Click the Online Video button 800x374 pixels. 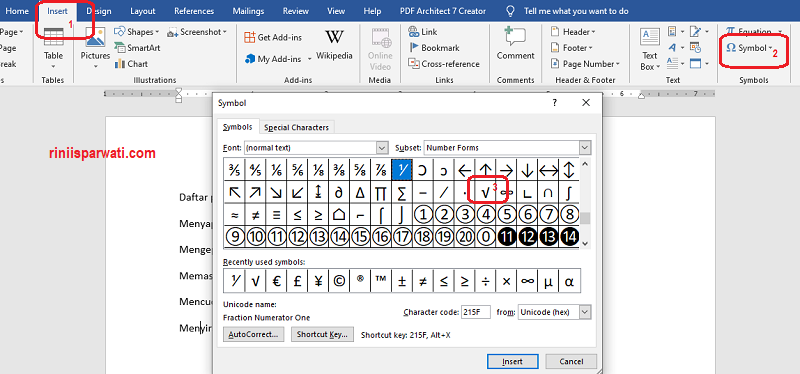coord(380,49)
